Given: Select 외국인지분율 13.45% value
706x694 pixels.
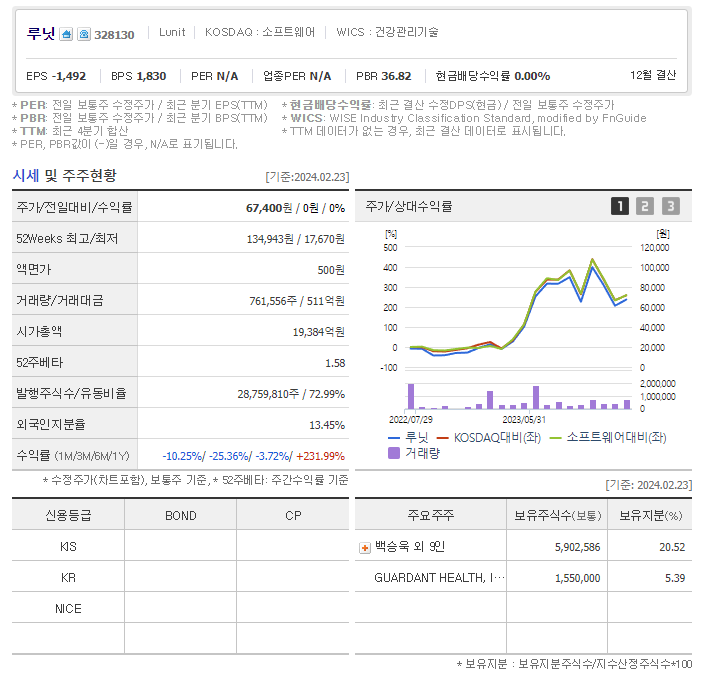Looking at the screenshot, I should click(327, 425).
